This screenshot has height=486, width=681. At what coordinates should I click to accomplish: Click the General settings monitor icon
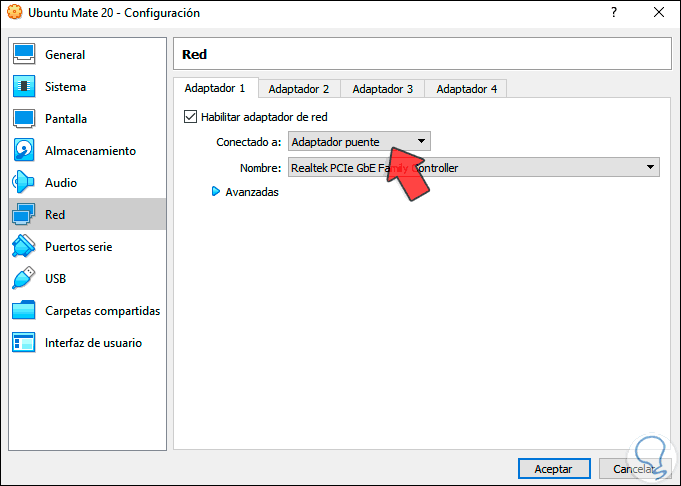pyautogui.click(x=24, y=55)
